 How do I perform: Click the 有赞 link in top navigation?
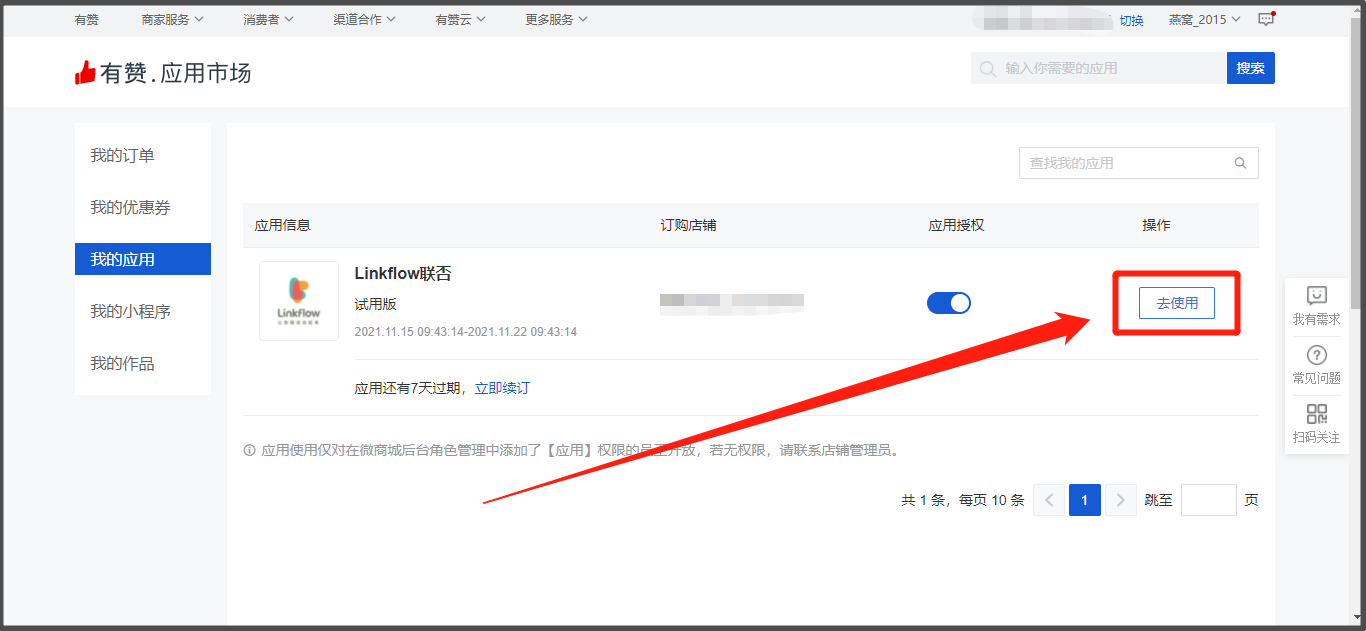point(87,19)
